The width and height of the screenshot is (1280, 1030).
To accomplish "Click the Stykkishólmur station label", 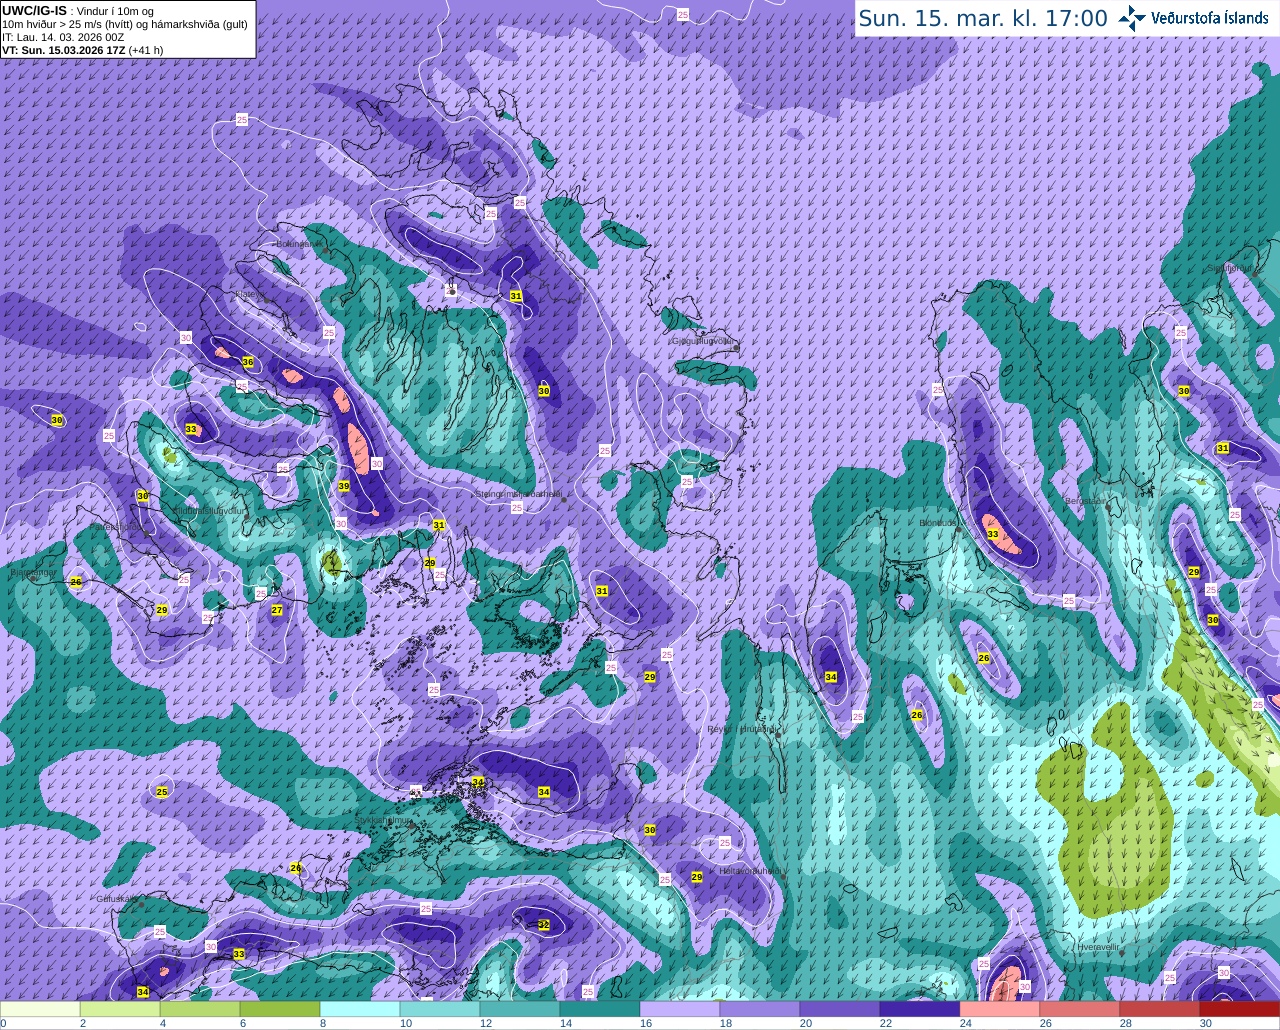I will coord(384,820).
